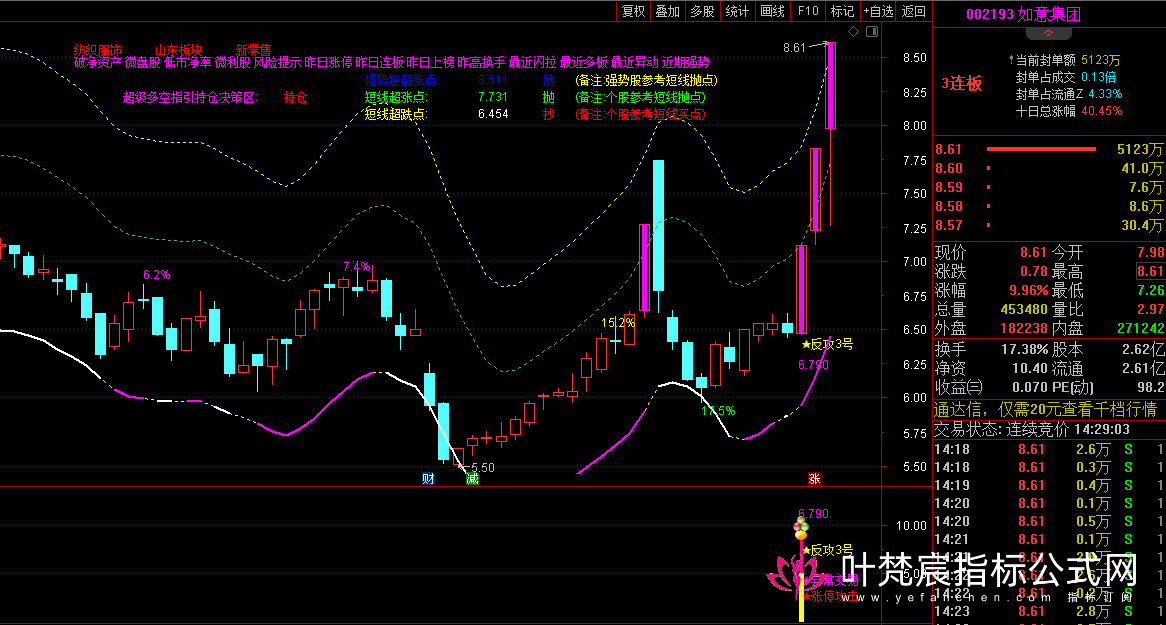
Task: Click the 破净资产 tag
Action: (x=97, y=62)
